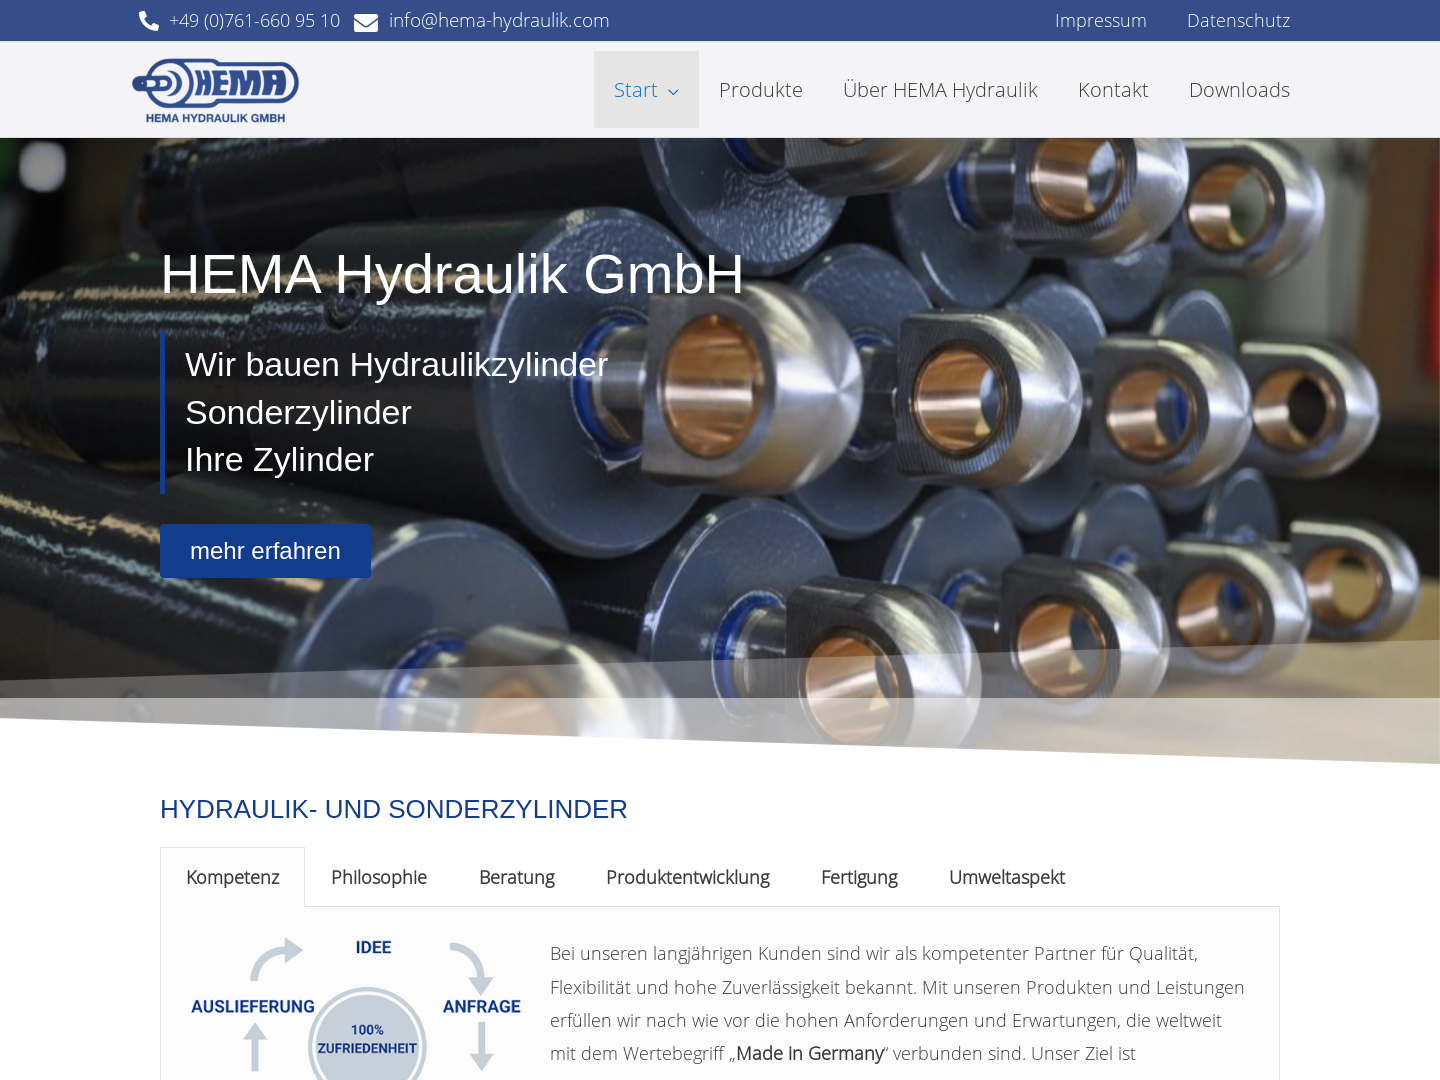Click the phone icon in top bar
The height and width of the screenshot is (1080, 1440).
pyautogui.click(x=149, y=21)
